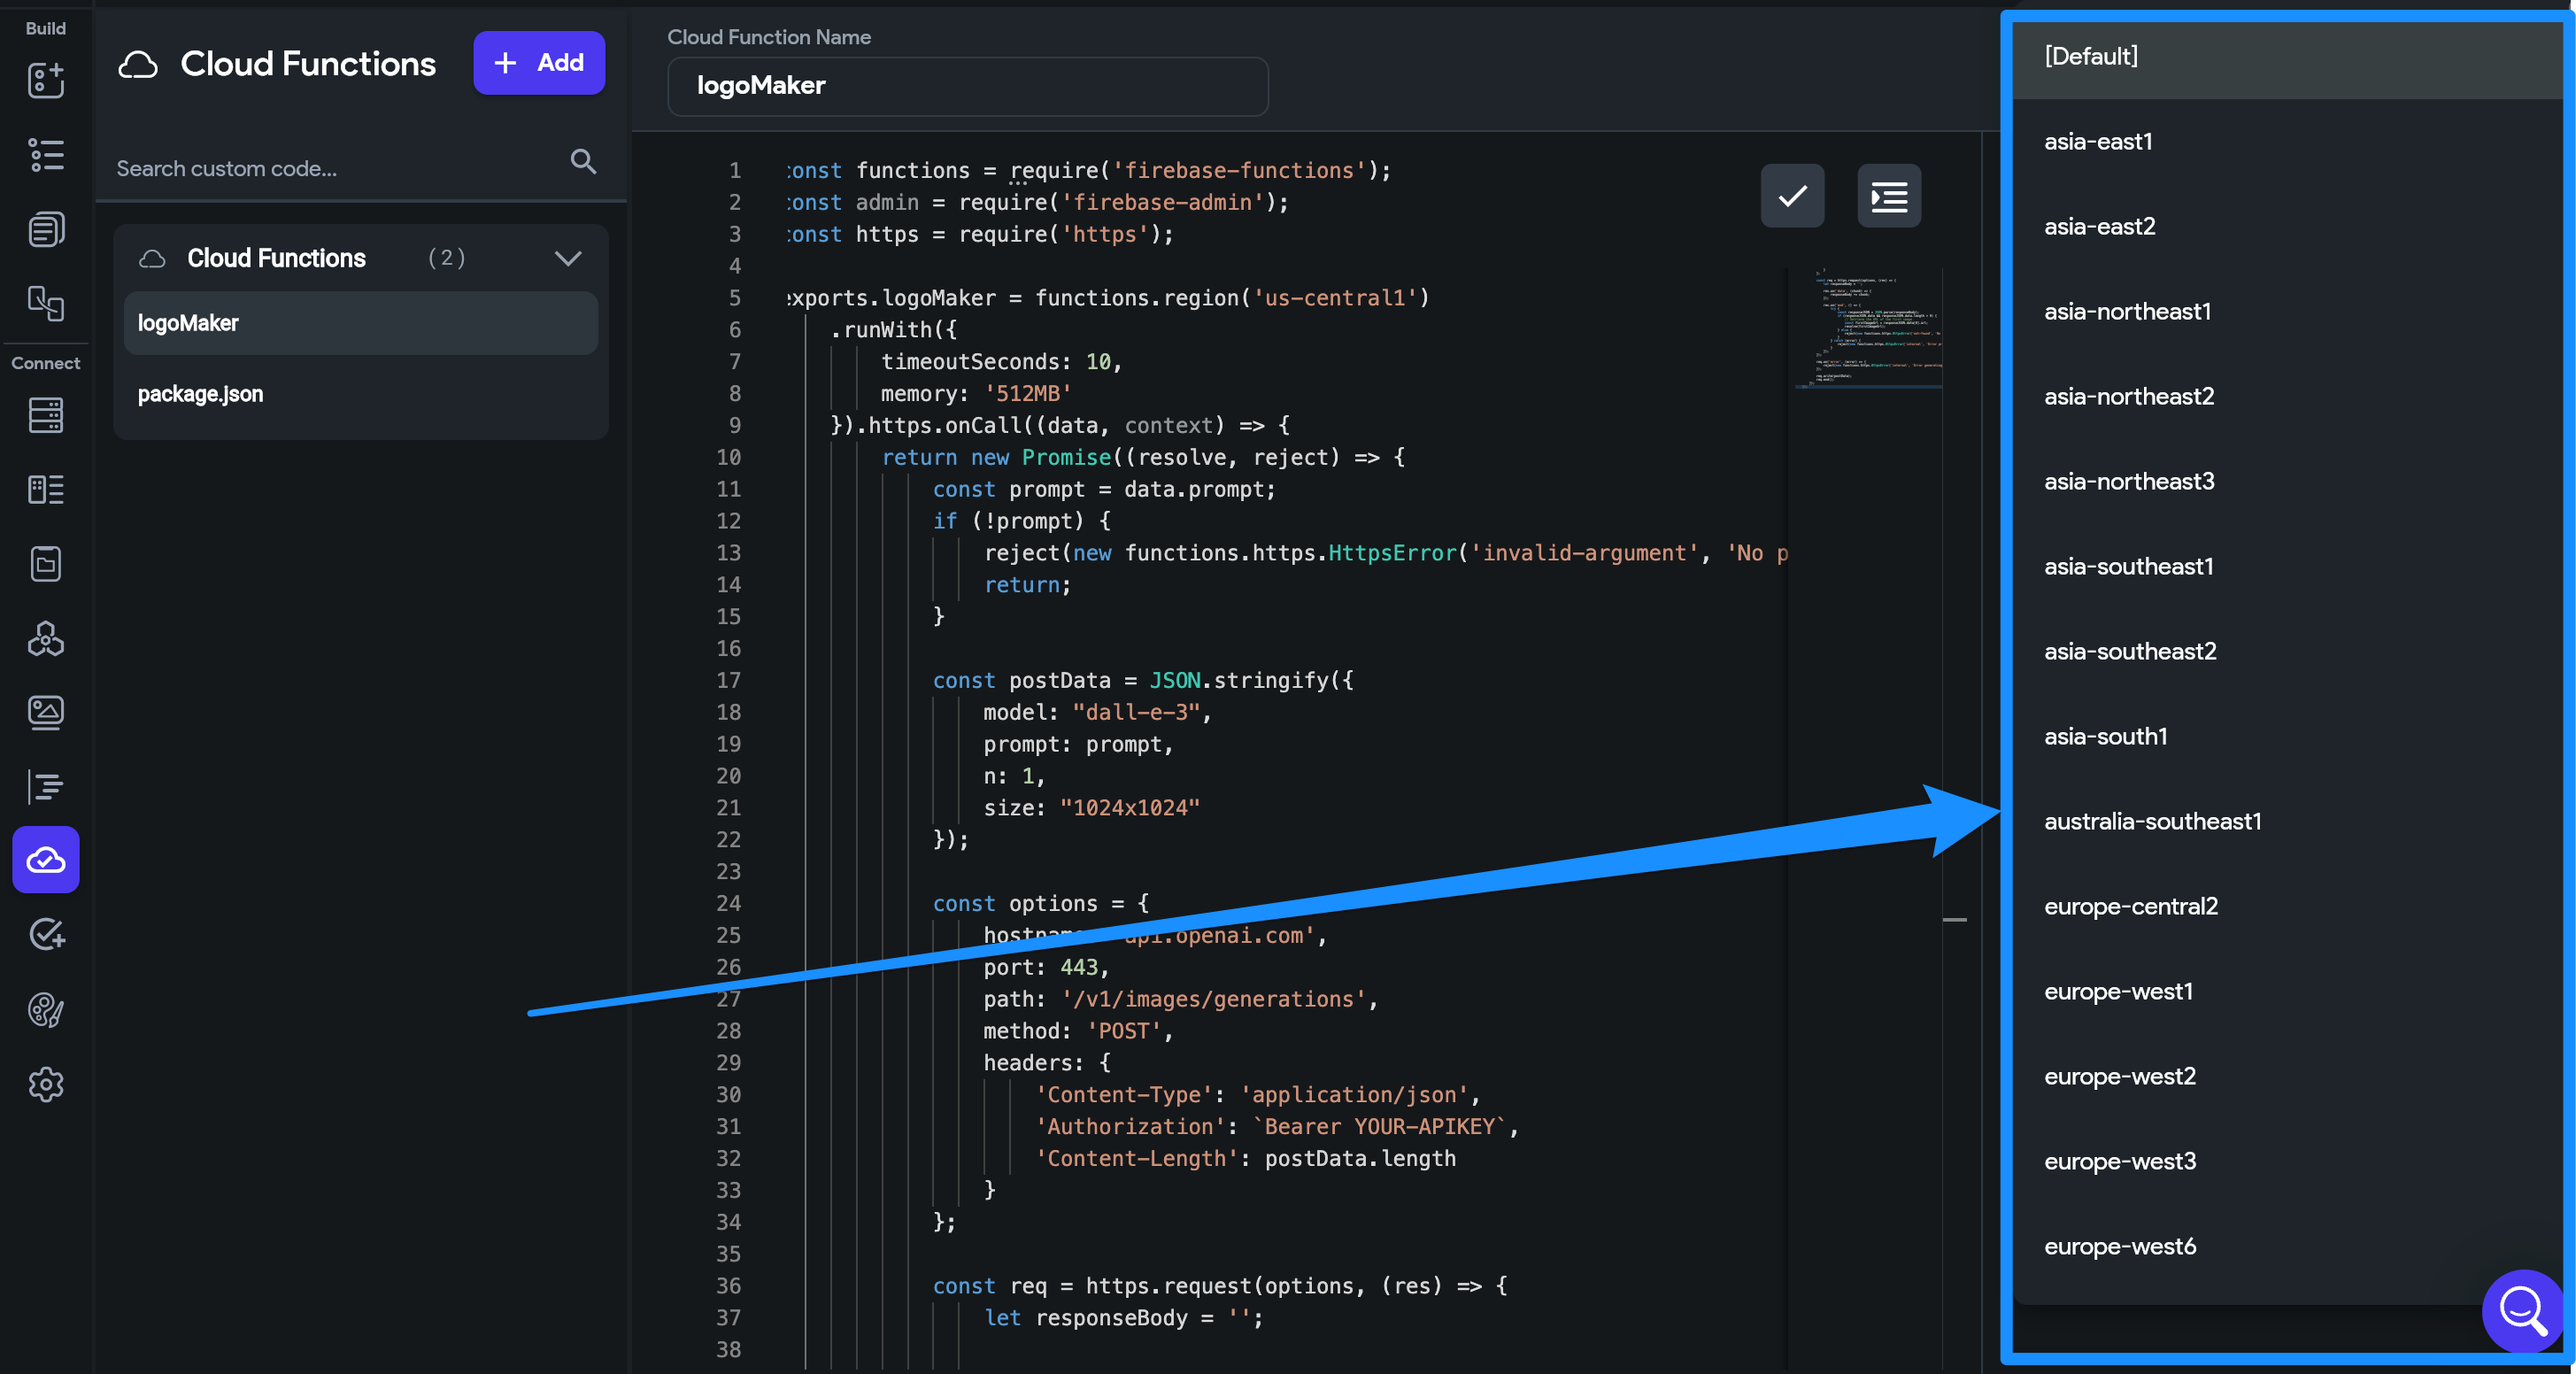This screenshot has height=1374, width=2576.
Task: Select logoMaker in the functions list
Action: pyautogui.click(x=361, y=323)
